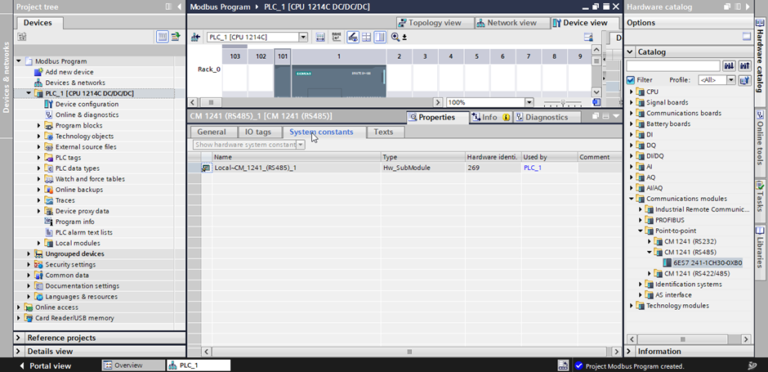Screen dimensions: 768x372
Task: Adjust the device view zoom slider
Action: click(x=563, y=103)
